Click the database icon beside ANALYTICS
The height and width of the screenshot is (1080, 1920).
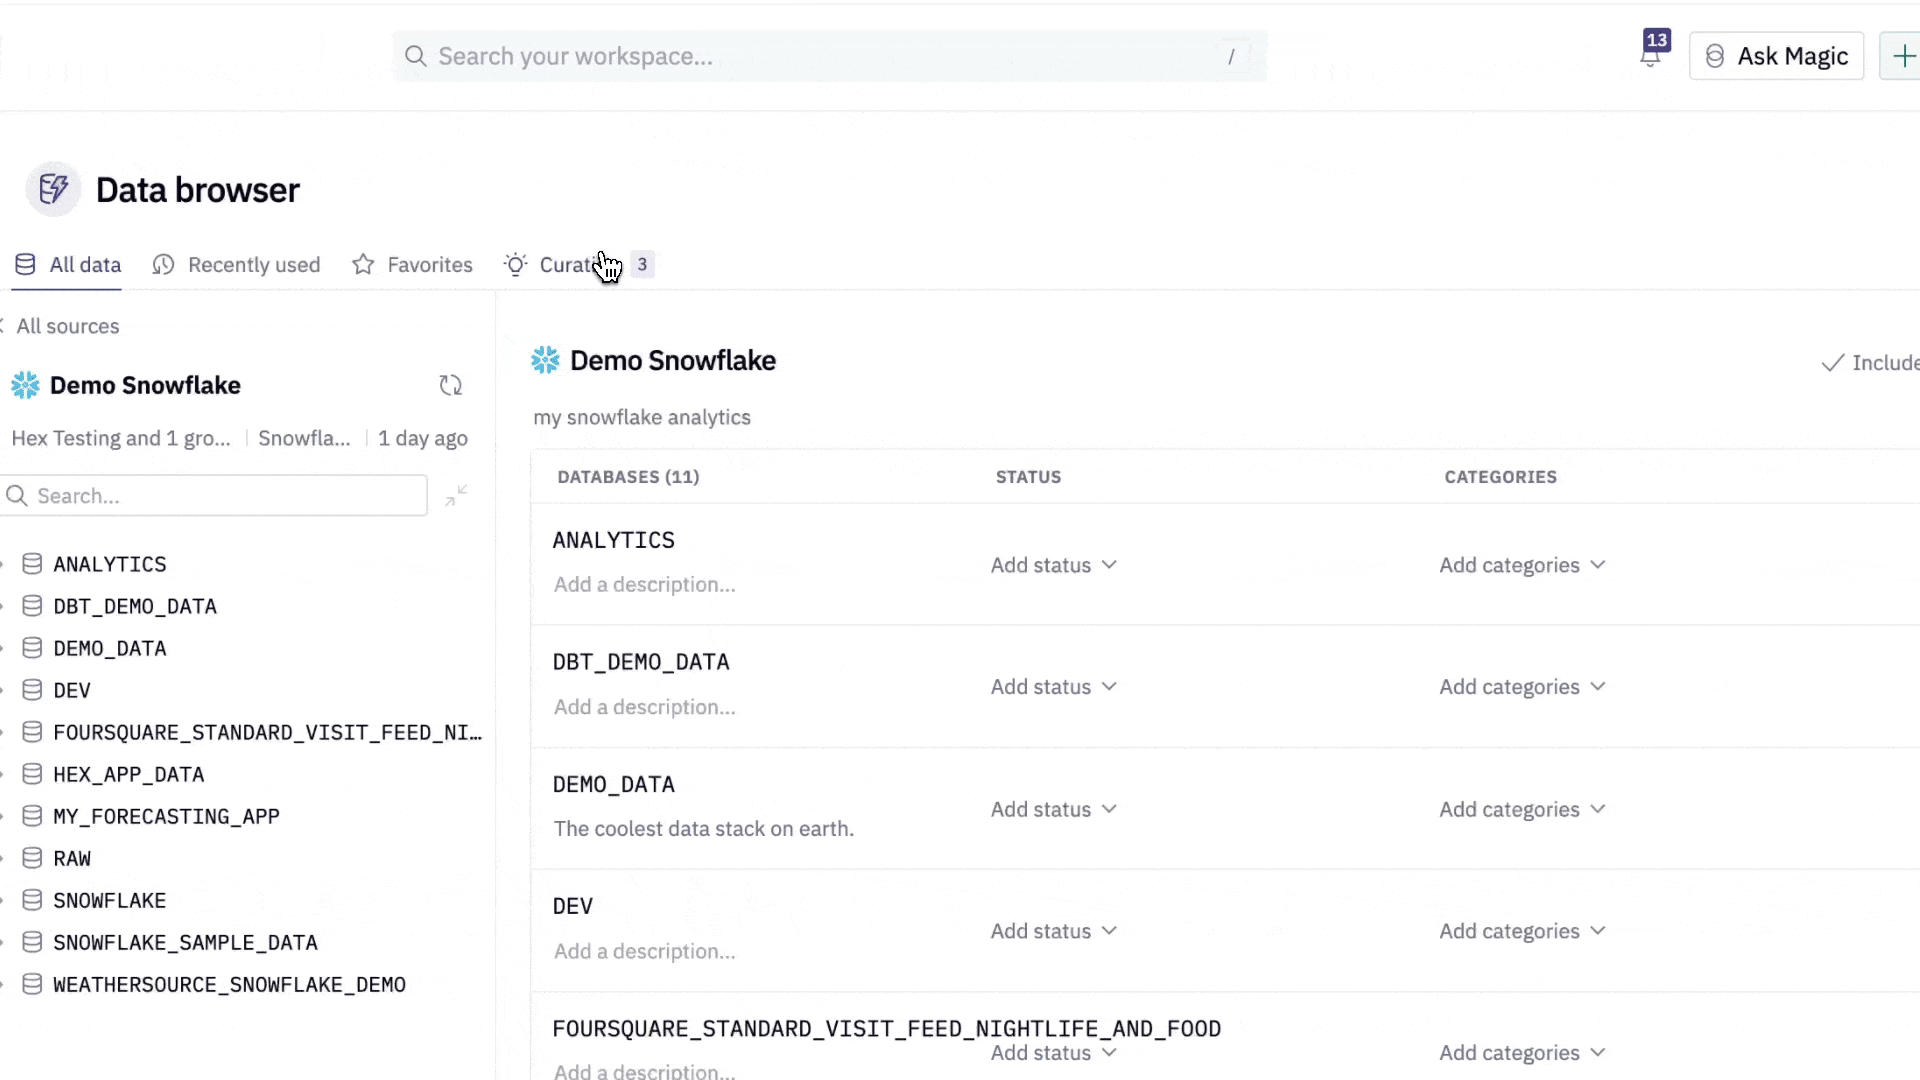(x=32, y=564)
